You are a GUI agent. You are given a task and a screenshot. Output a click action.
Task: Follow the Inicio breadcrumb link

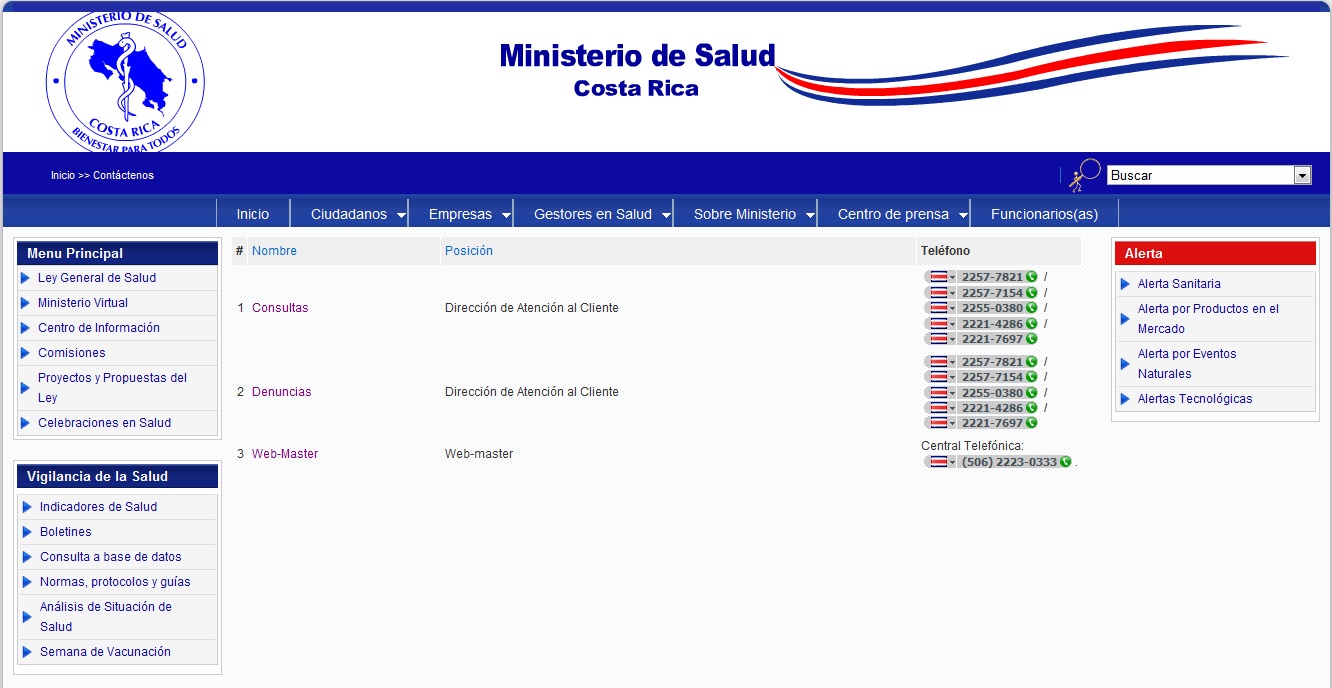[63, 175]
